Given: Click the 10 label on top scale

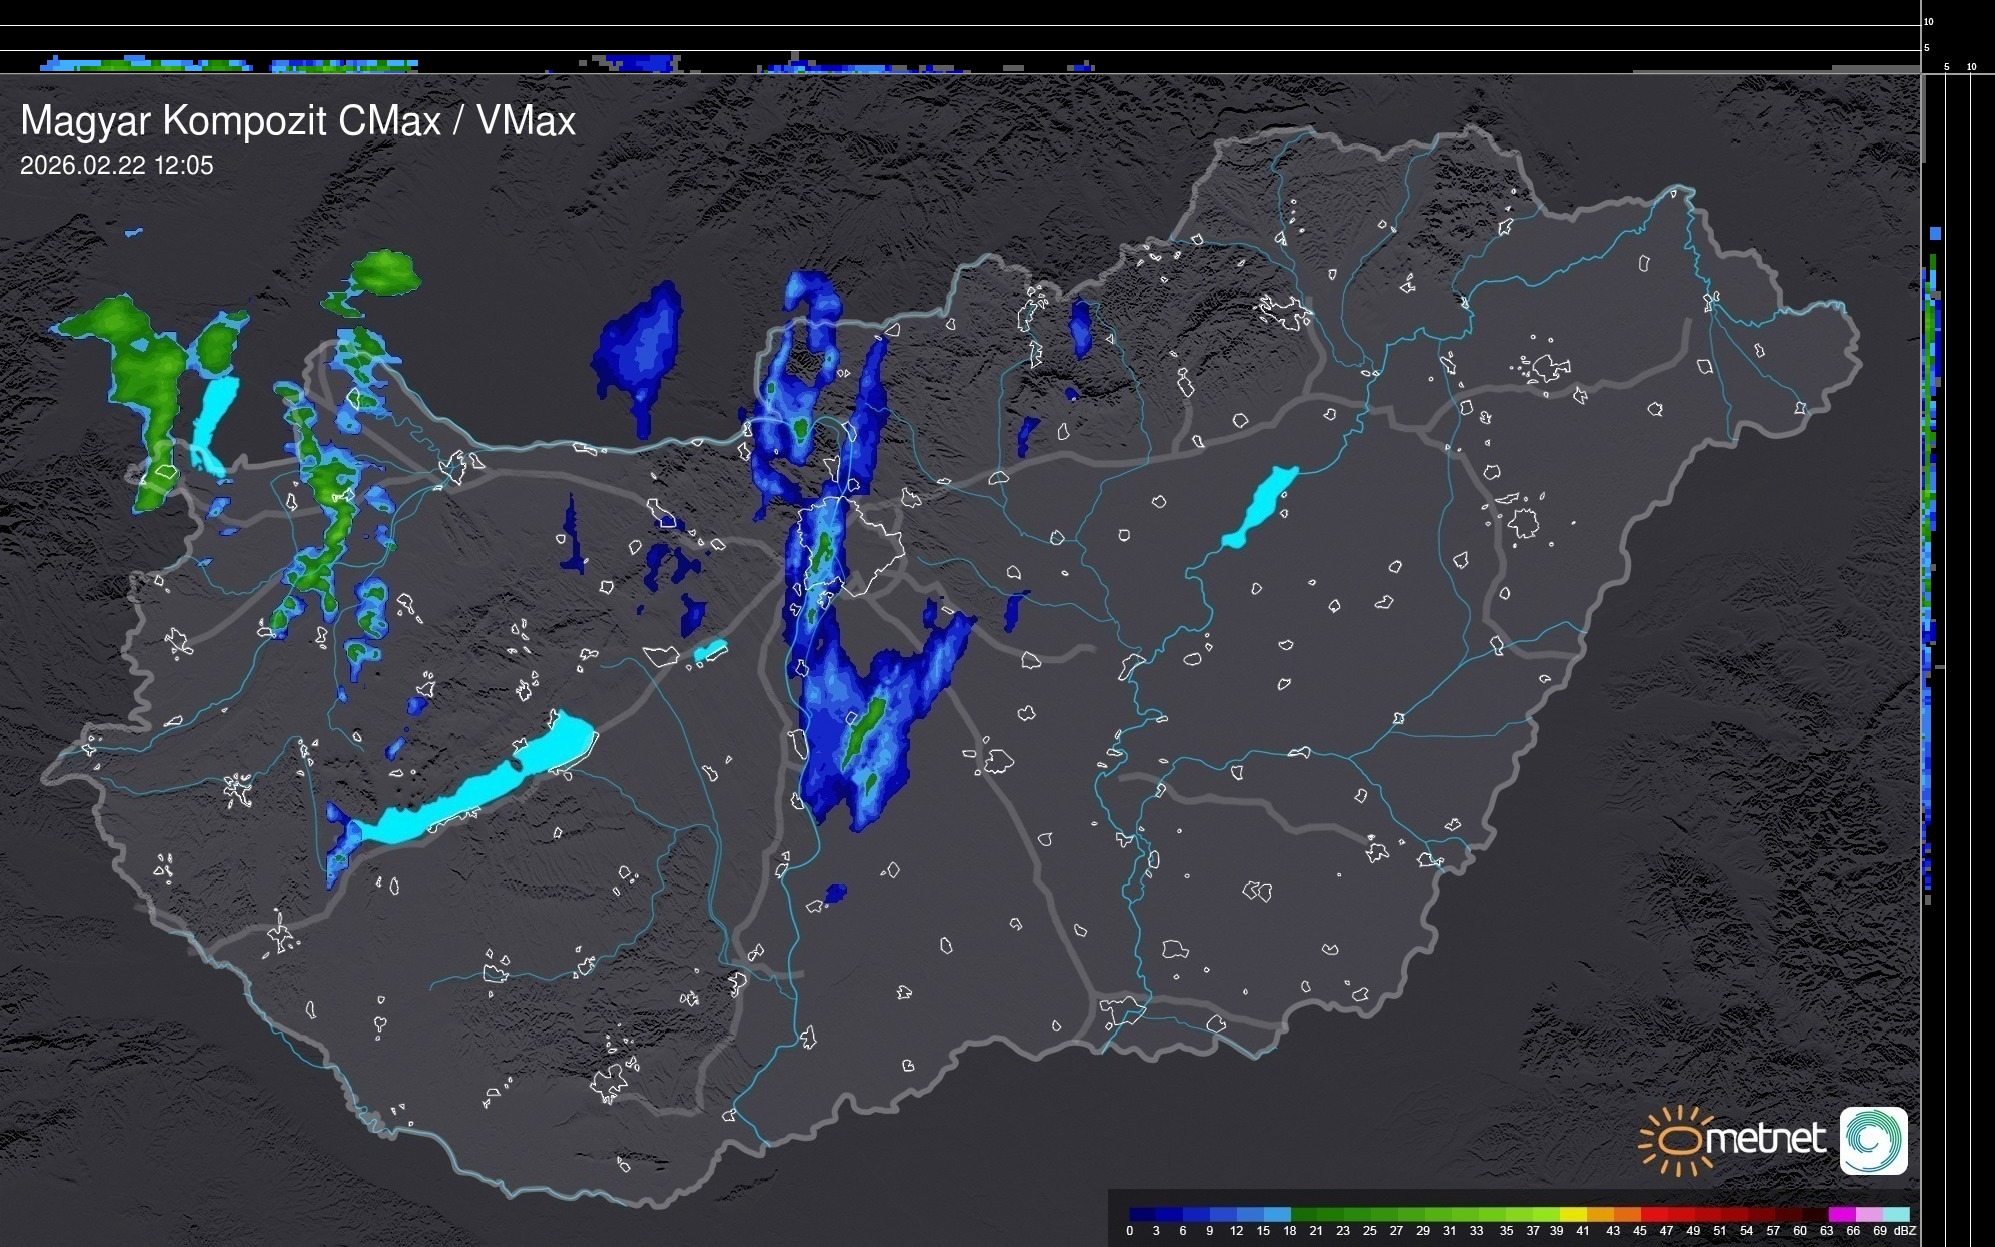Looking at the screenshot, I should coord(1928,21).
